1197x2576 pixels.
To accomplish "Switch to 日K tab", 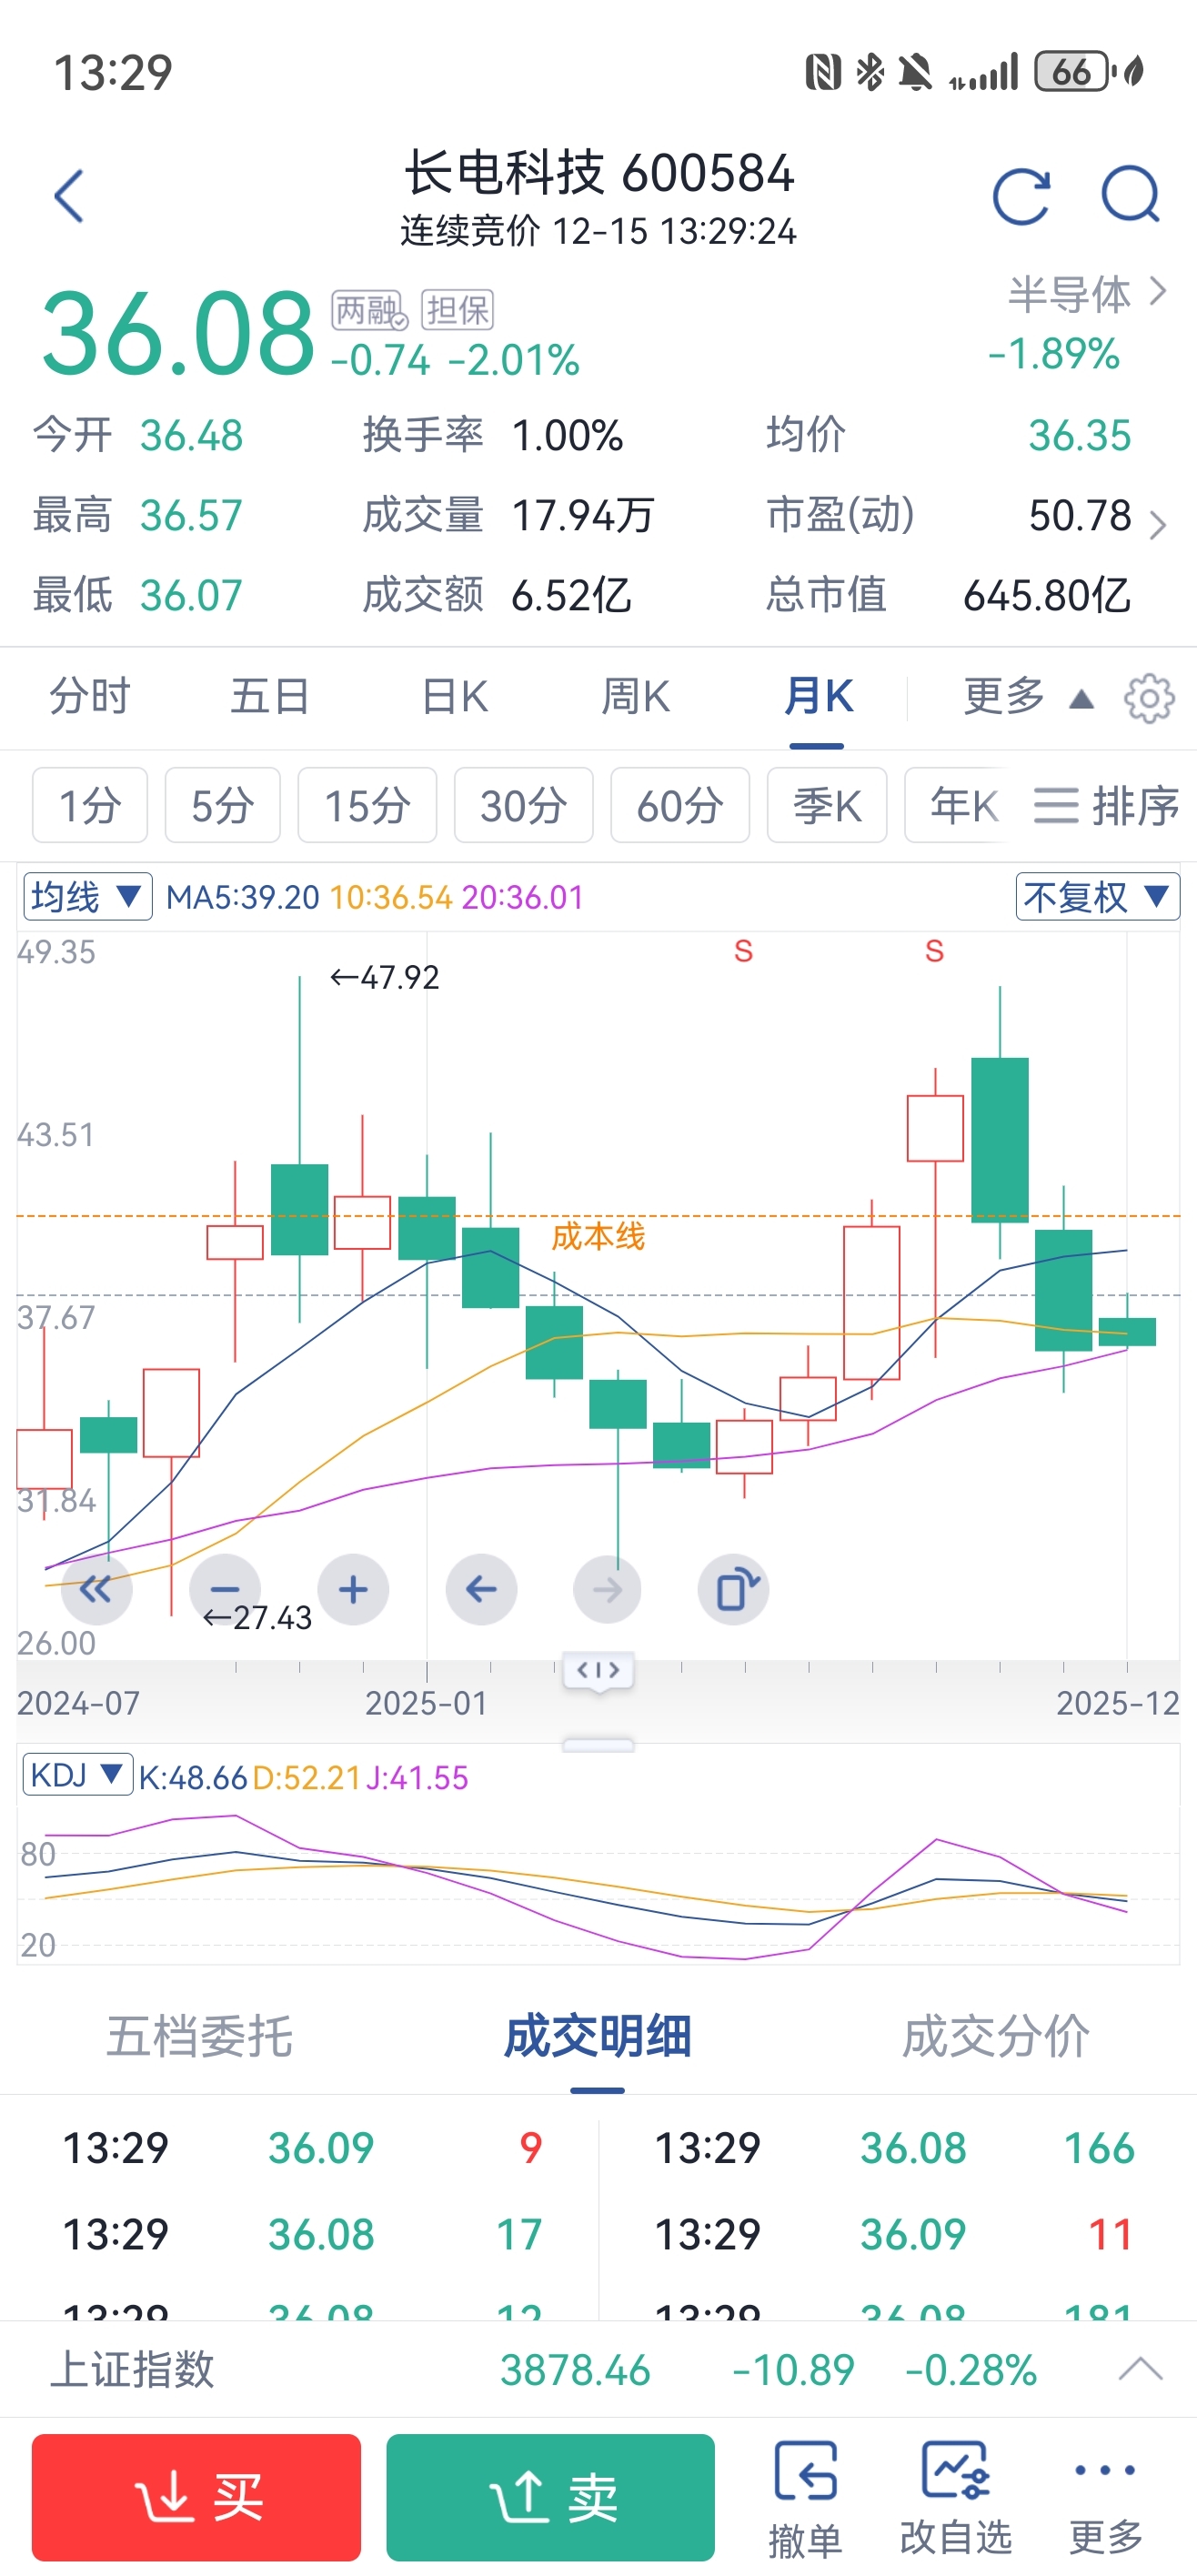I will point(455,697).
